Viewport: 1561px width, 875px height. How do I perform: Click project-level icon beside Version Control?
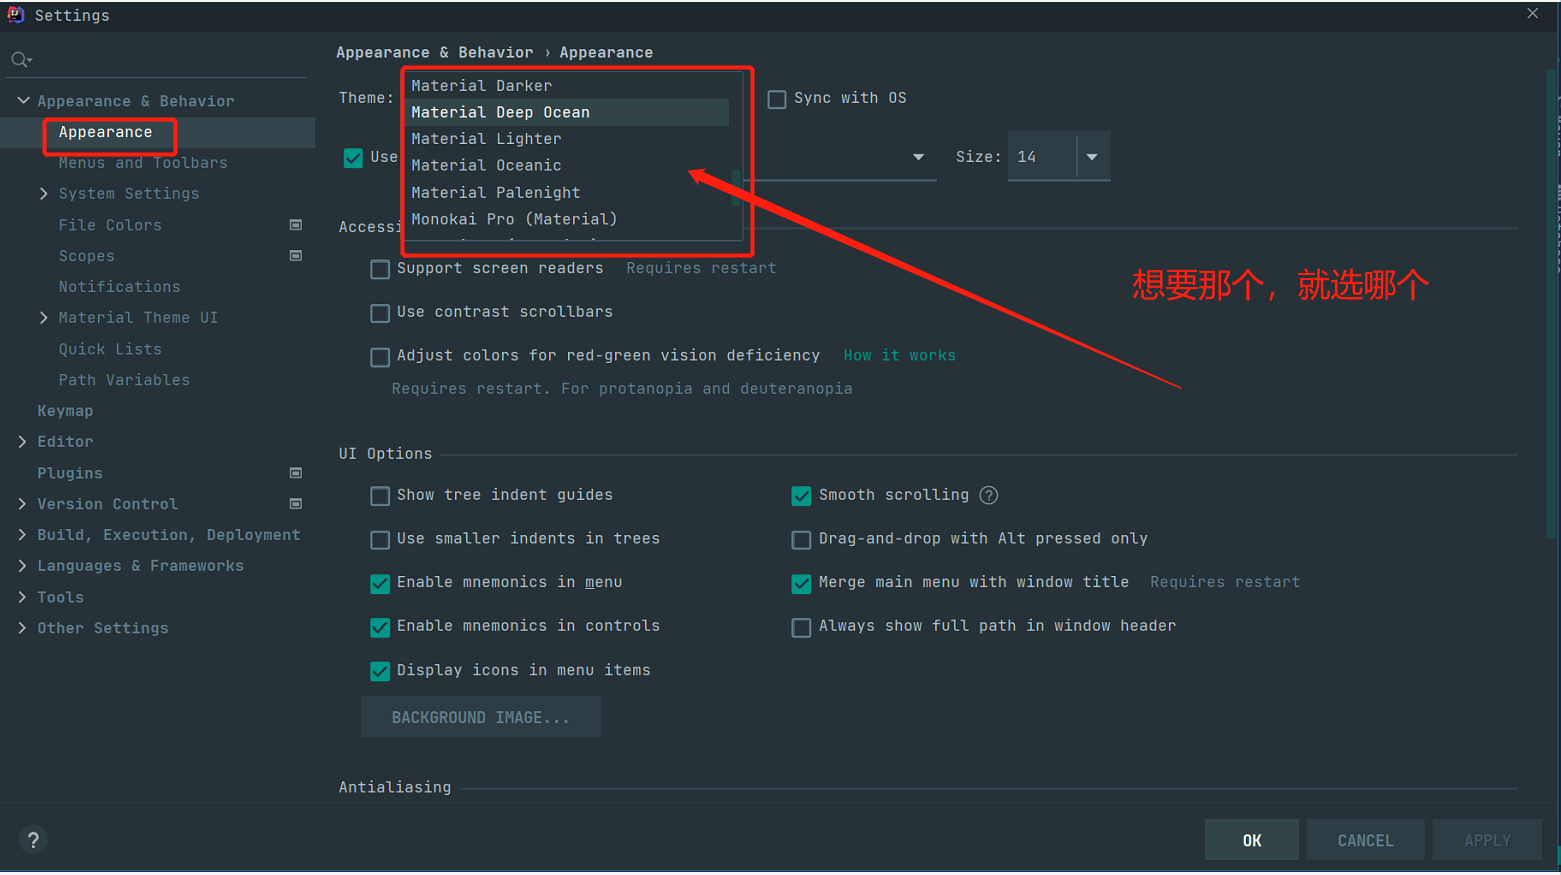[x=296, y=504]
